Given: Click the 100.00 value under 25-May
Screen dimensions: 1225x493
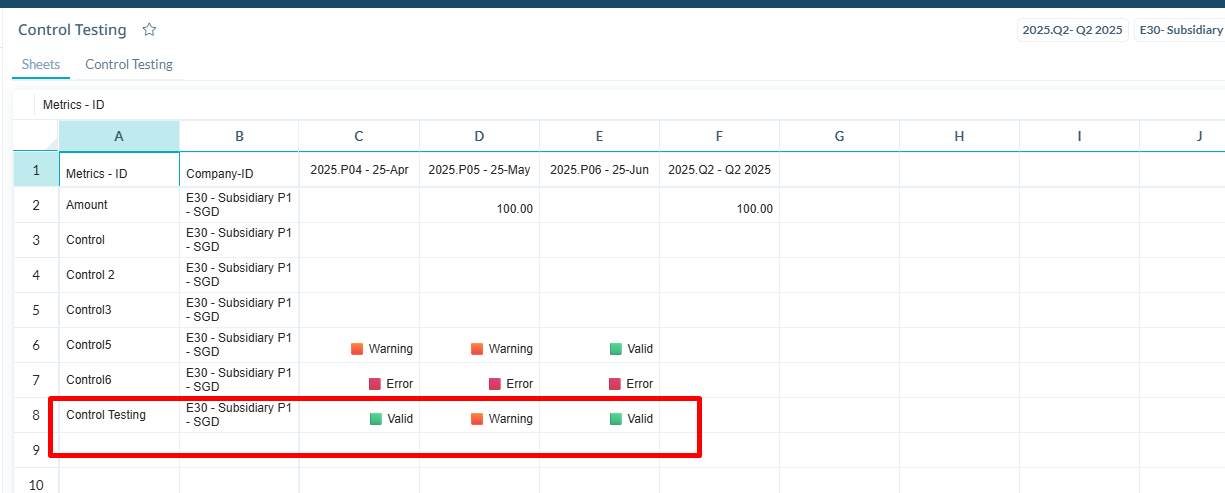Looking at the screenshot, I should tap(479, 208).
